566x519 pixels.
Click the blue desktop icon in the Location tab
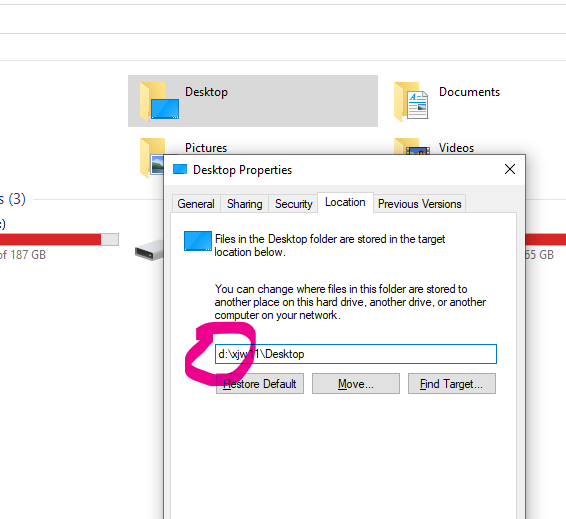click(x=198, y=241)
